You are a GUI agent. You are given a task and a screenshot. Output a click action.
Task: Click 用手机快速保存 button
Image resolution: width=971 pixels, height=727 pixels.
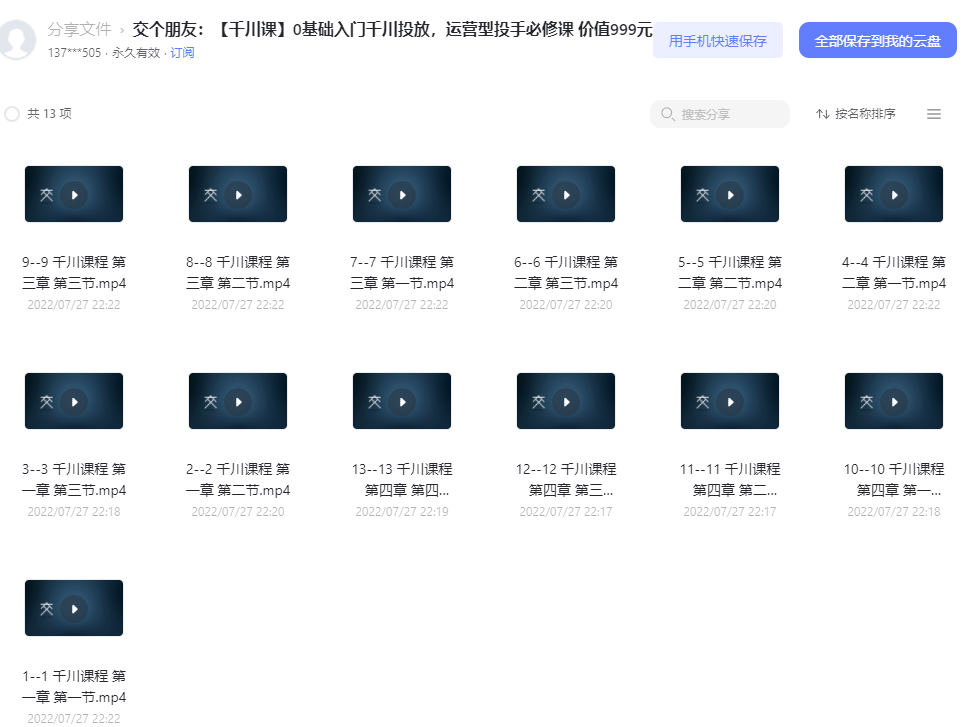[x=718, y=40]
